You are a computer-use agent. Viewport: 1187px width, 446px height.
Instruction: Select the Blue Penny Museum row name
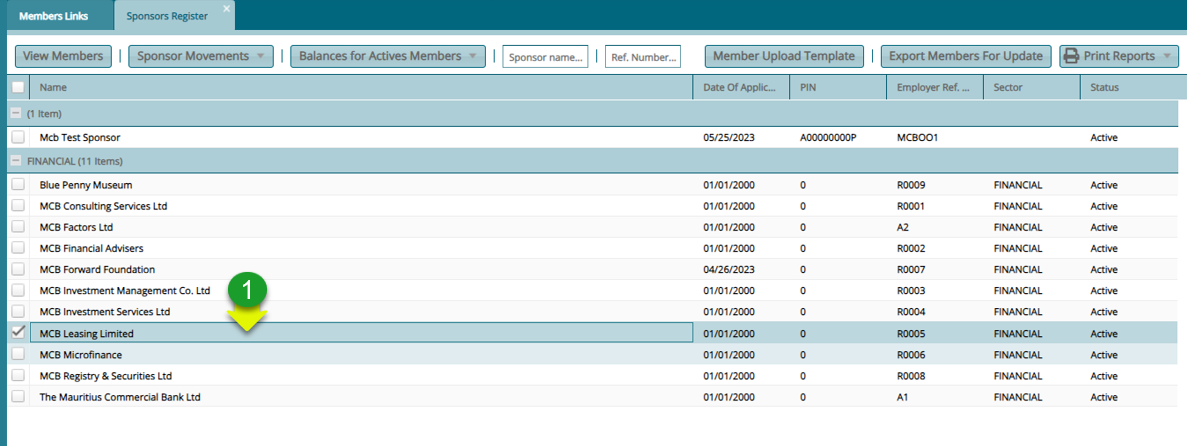[86, 185]
